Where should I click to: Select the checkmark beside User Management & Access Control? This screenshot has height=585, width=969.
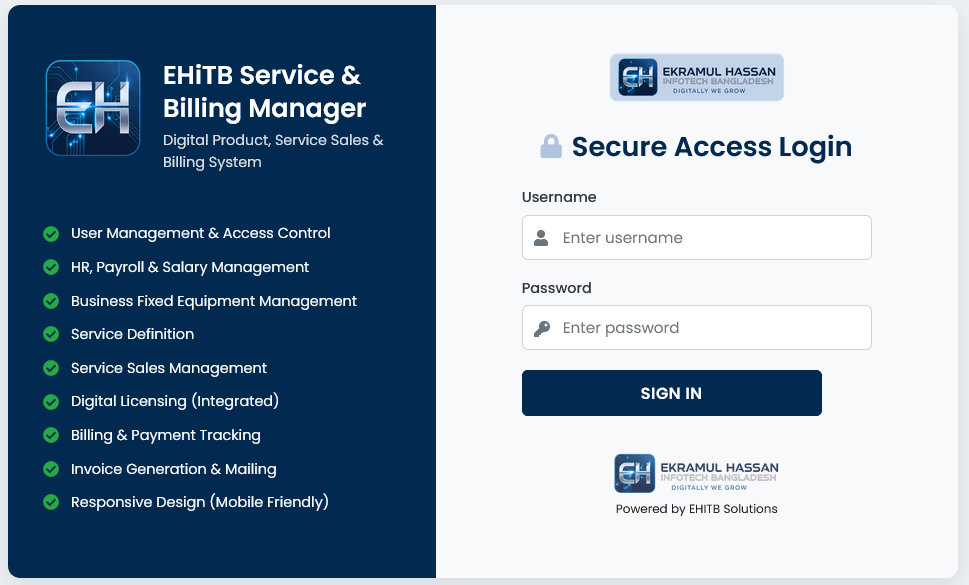tap(51, 233)
